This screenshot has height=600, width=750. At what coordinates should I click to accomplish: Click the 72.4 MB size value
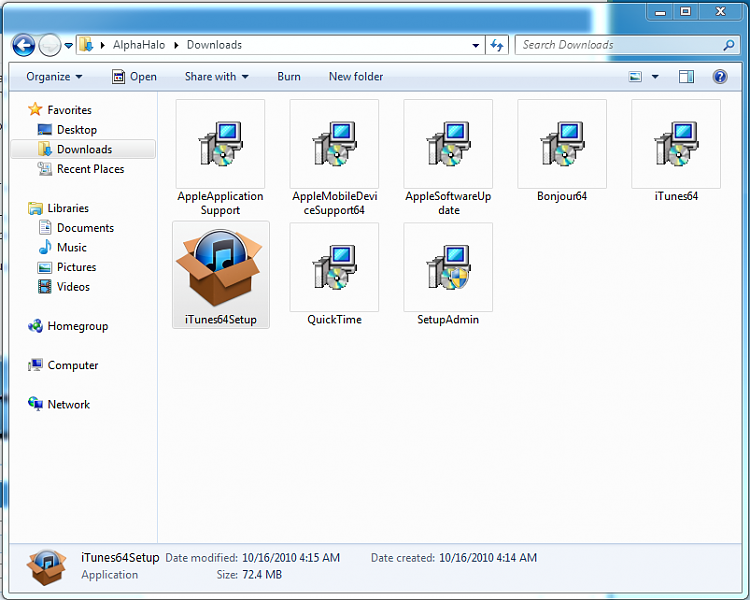tap(262, 575)
